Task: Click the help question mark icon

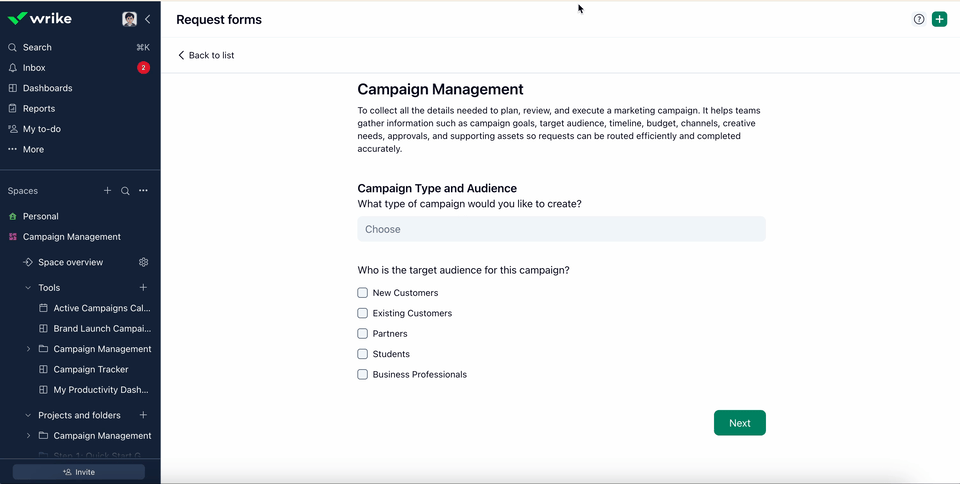Action: (x=918, y=19)
